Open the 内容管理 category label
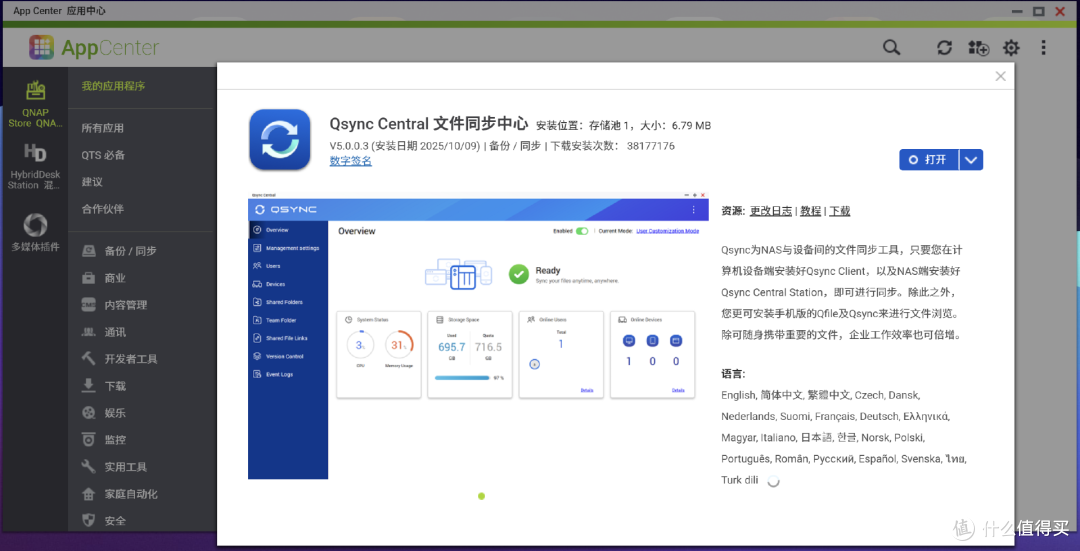 [125, 305]
